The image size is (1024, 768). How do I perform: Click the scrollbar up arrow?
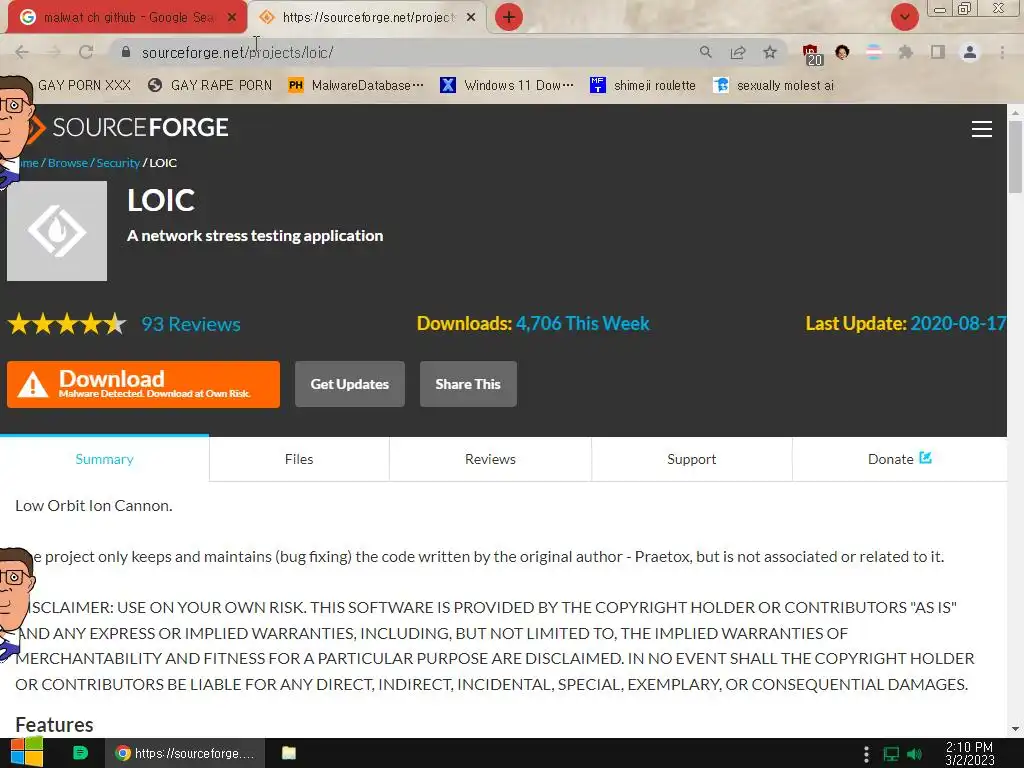[1015, 112]
